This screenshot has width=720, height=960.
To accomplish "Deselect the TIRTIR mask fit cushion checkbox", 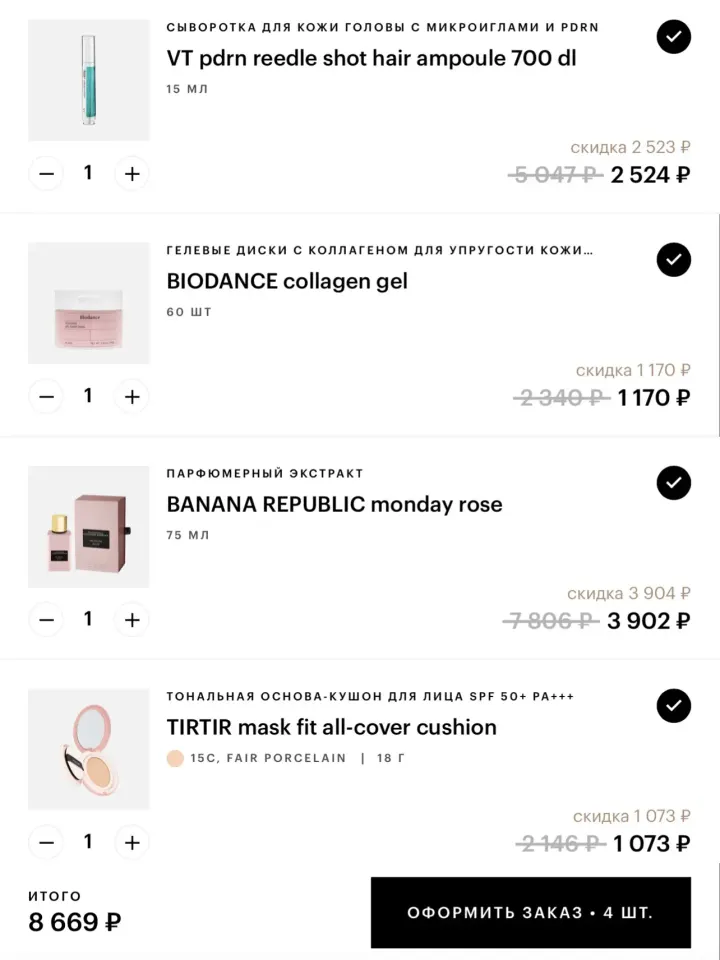I will (x=673, y=705).
